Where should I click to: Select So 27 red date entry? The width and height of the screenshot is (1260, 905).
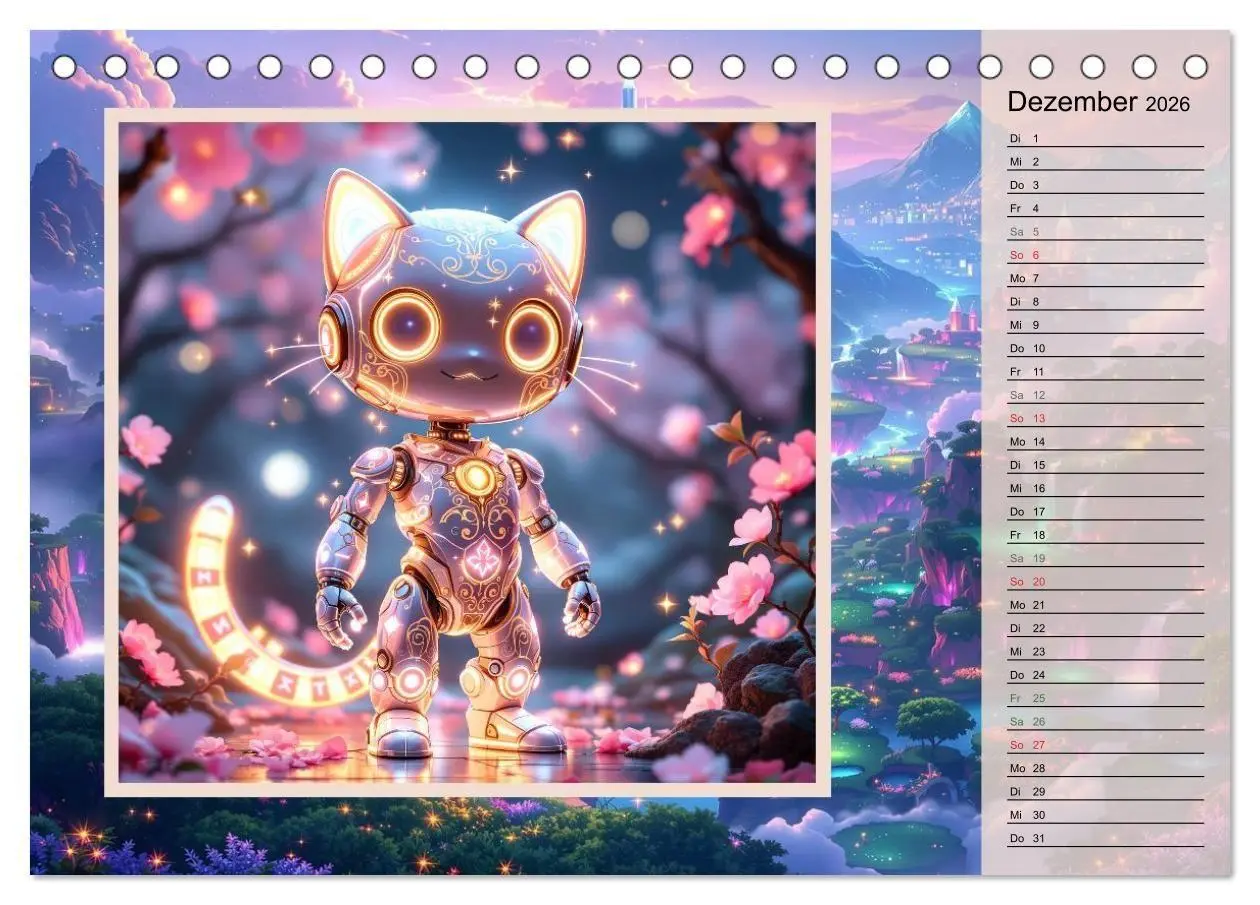click(x=1105, y=745)
